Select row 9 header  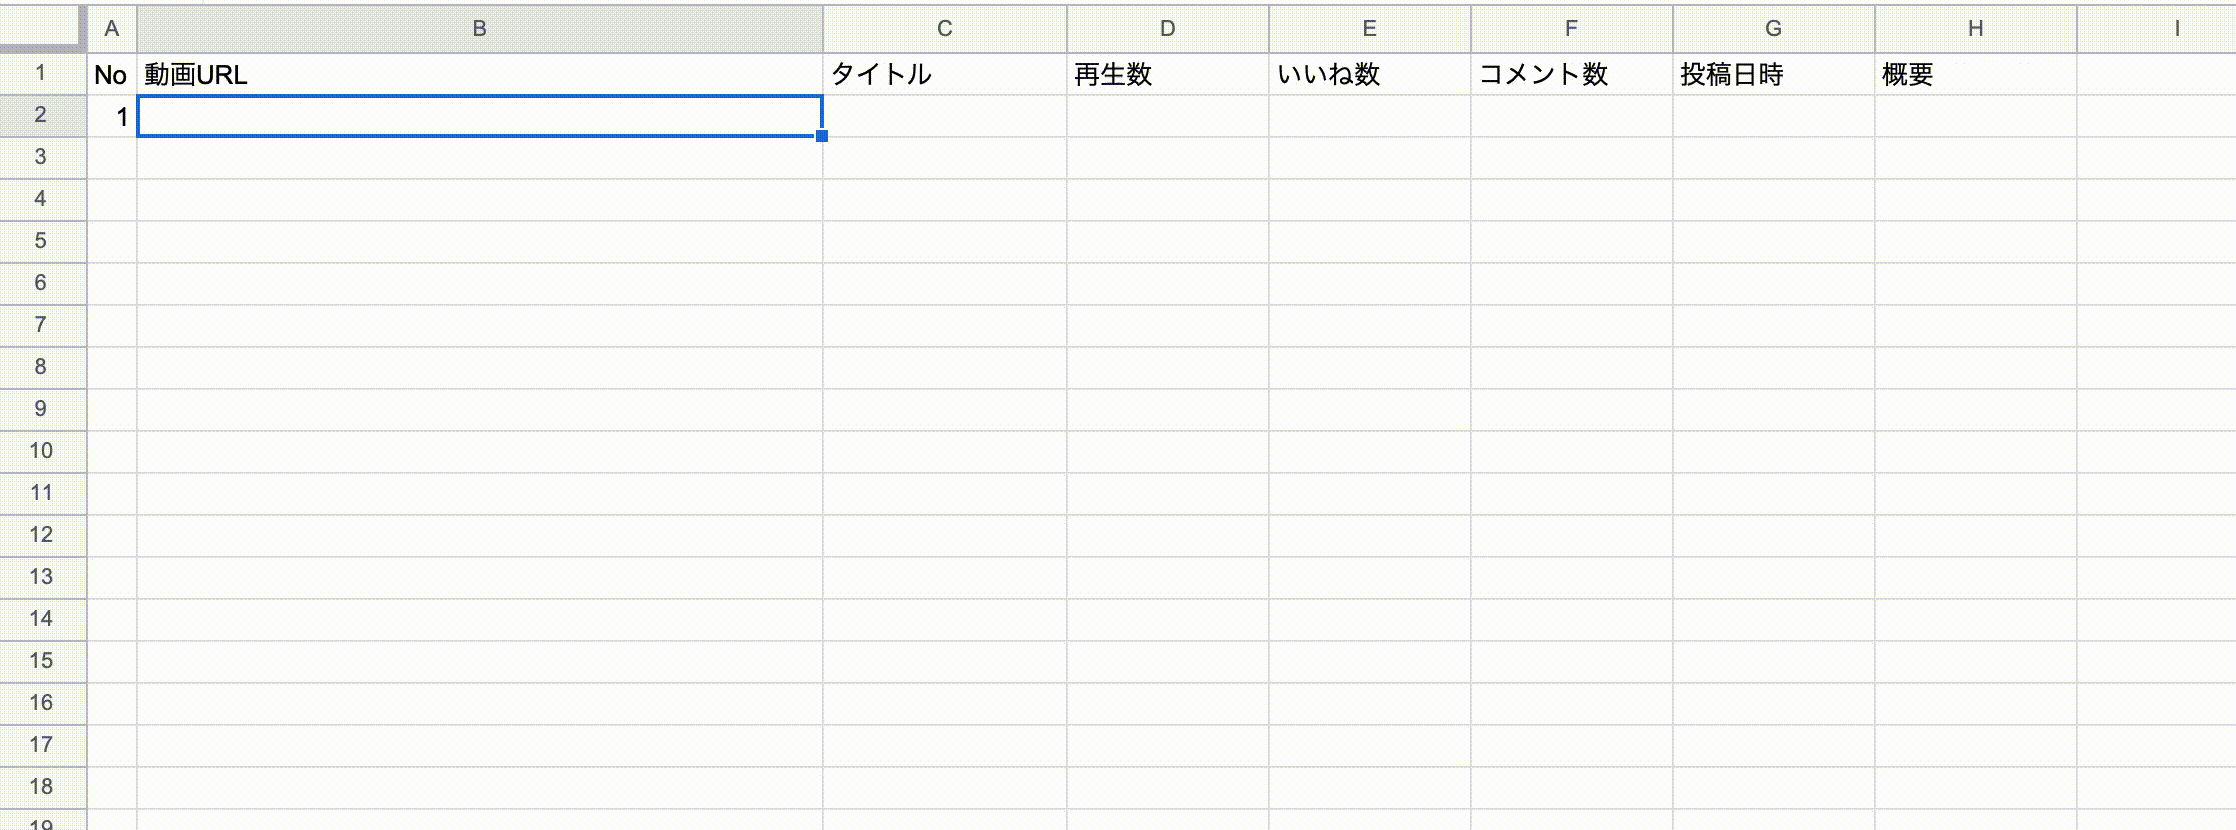pyautogui.click(x=43, y=410)
